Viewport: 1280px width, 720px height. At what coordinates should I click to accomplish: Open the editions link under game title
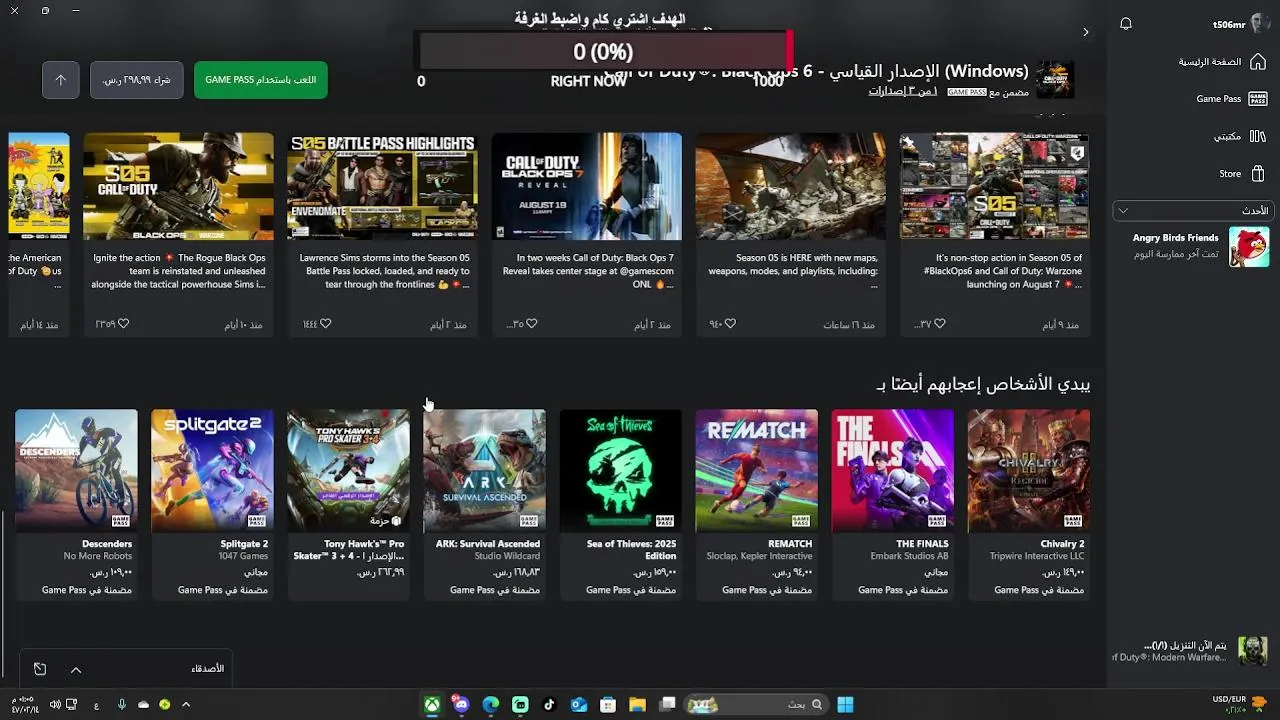click(x=903, y=91)
